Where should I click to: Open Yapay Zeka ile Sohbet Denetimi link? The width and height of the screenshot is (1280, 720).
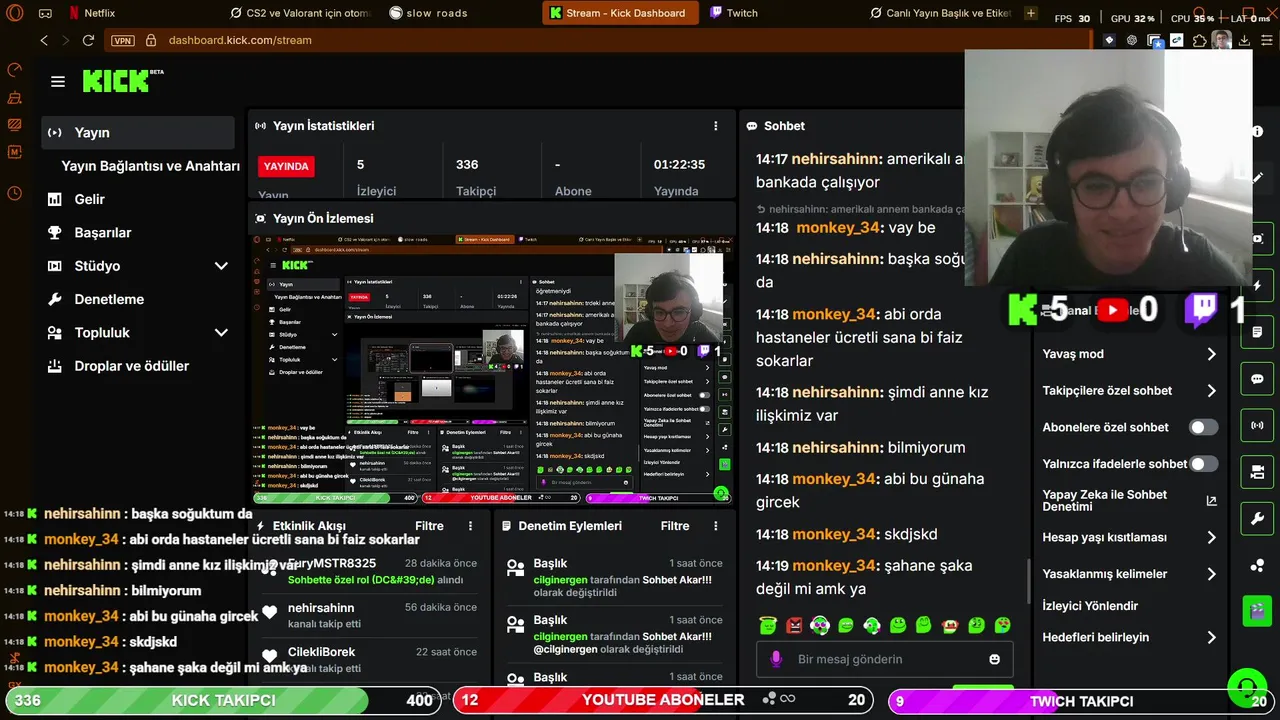(1130, 501)
